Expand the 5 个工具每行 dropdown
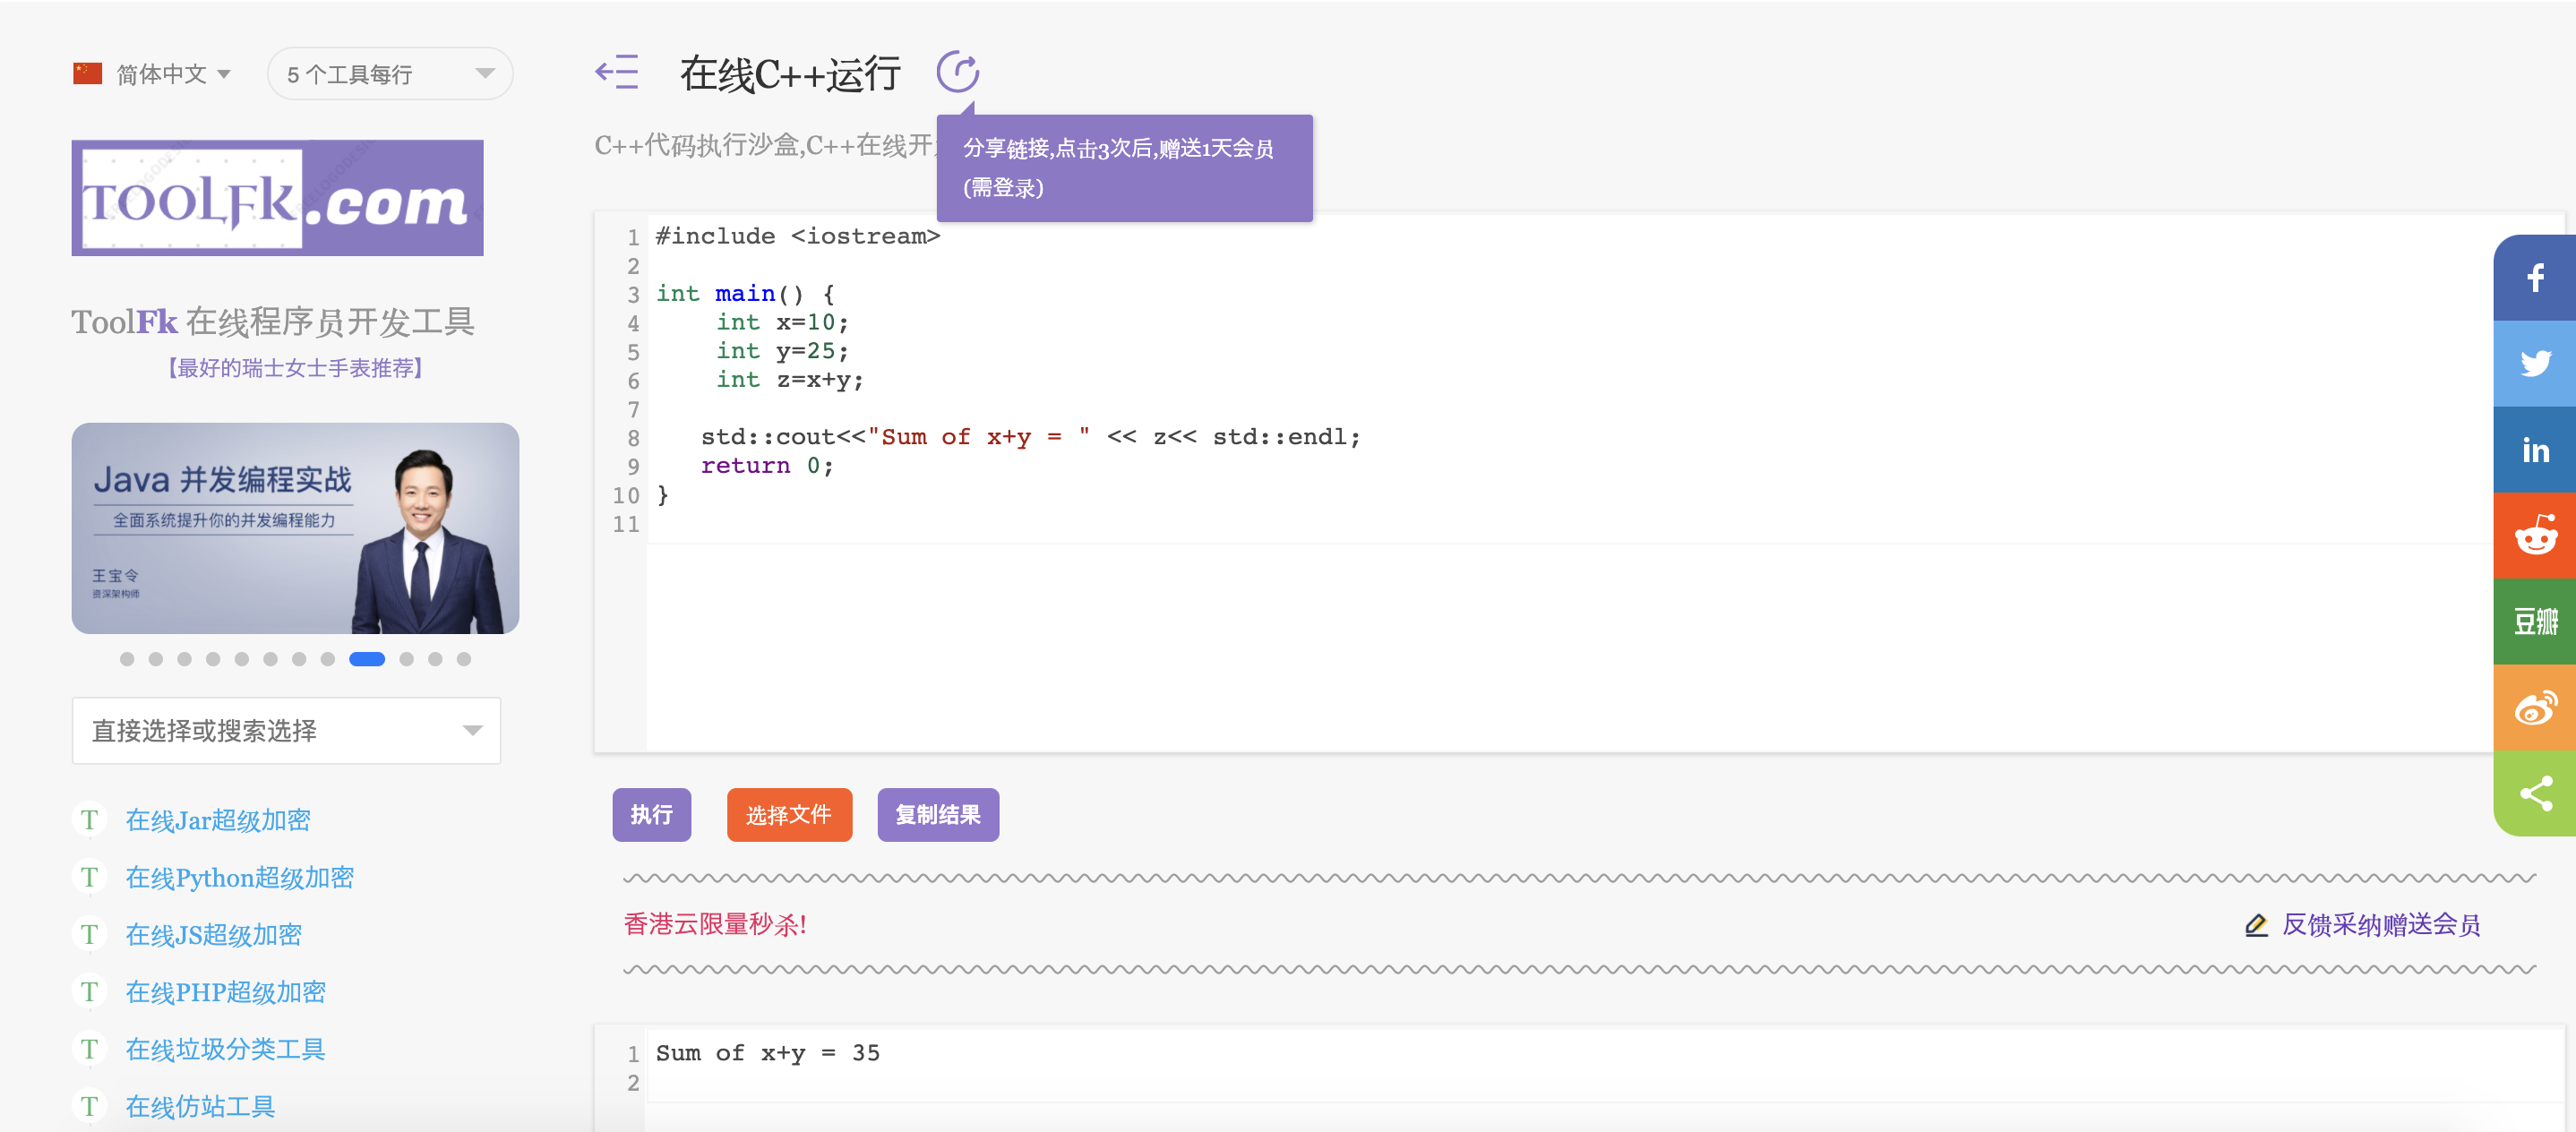This screenshot has width=2576, height=1132. pos(390,74)
